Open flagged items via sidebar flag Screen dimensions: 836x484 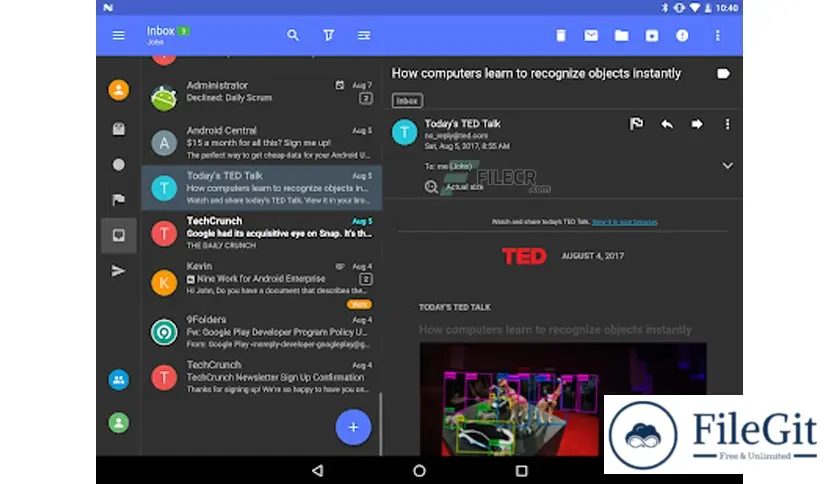[x=118, y=199]
